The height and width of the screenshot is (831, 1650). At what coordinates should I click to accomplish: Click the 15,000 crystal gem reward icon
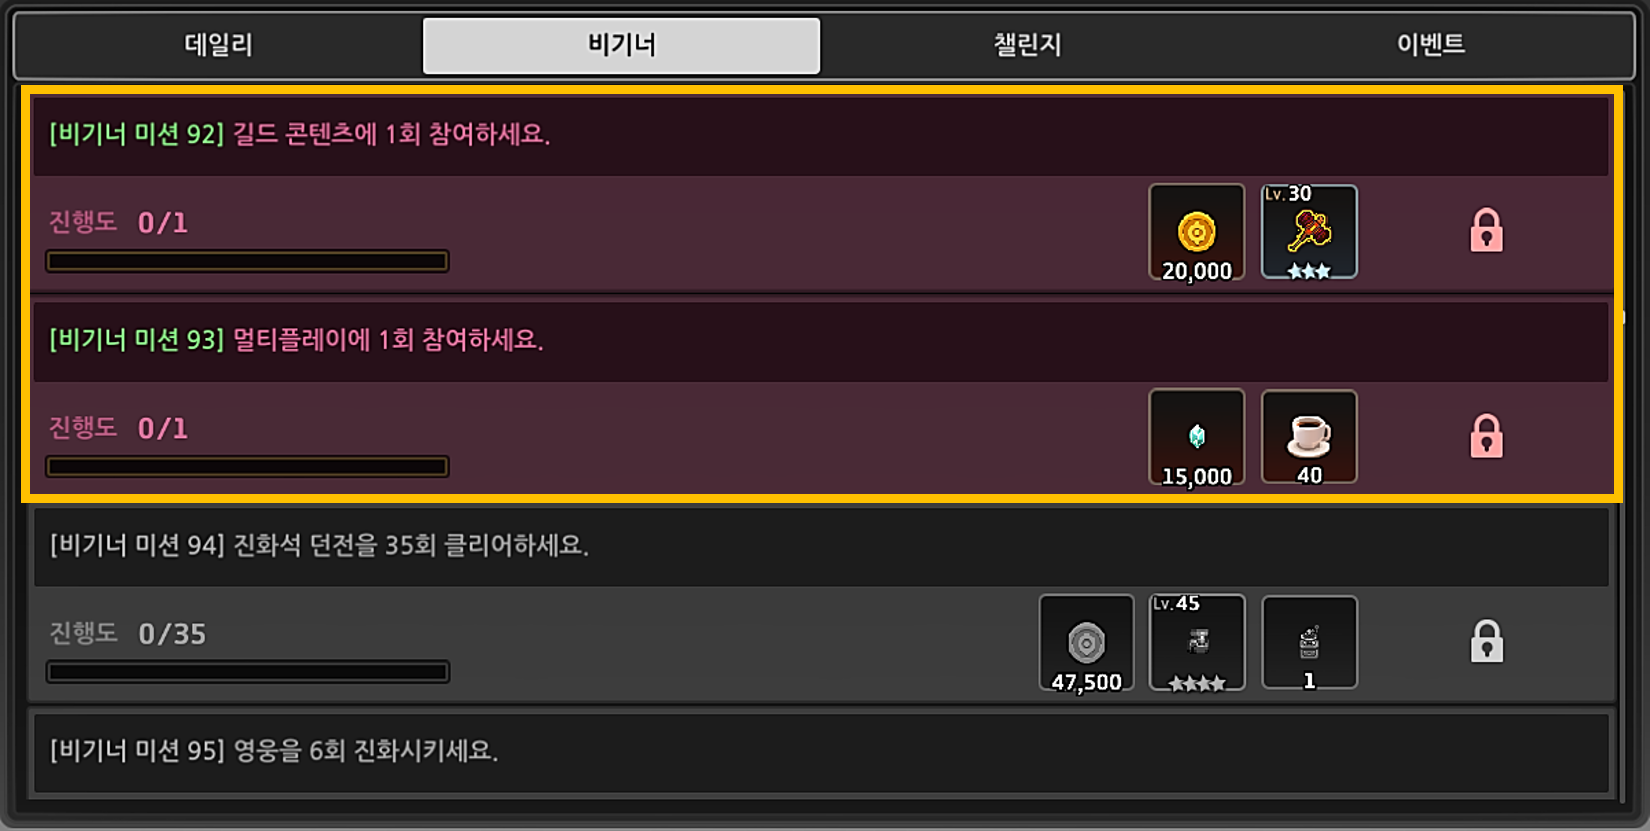pos(1196,437)
